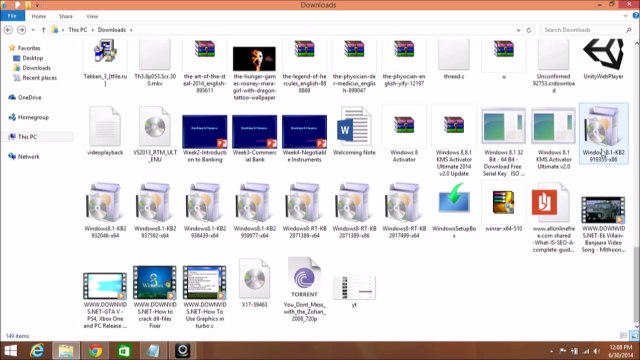The width and height of the screenshot is (640, 360).
Task: Refresh the Downloads folder
Action: 529,30
